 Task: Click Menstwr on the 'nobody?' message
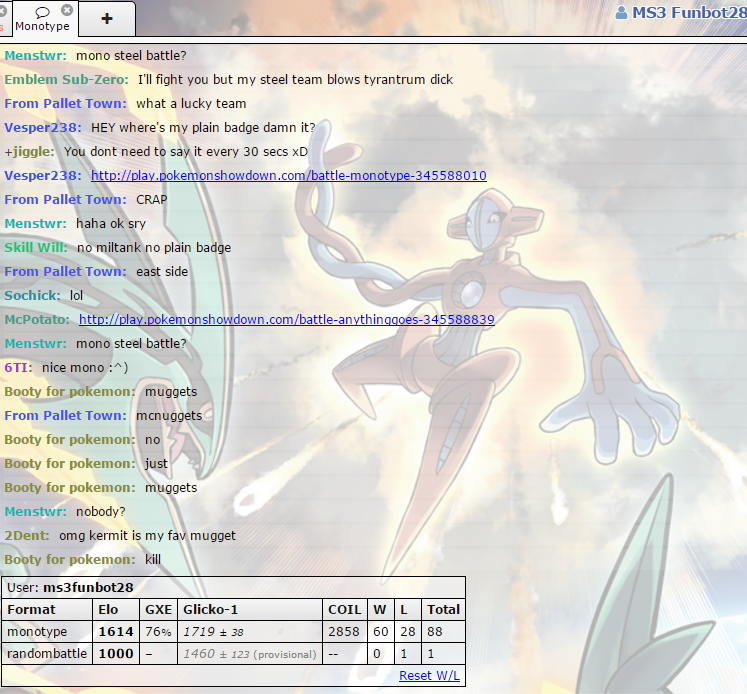(x=36, y=512)
